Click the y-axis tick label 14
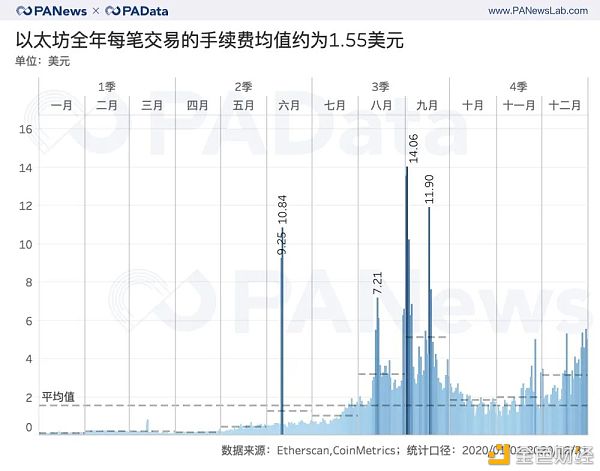Image resolution: width=600 pixels, height=471 pixels. click(26, 168)
